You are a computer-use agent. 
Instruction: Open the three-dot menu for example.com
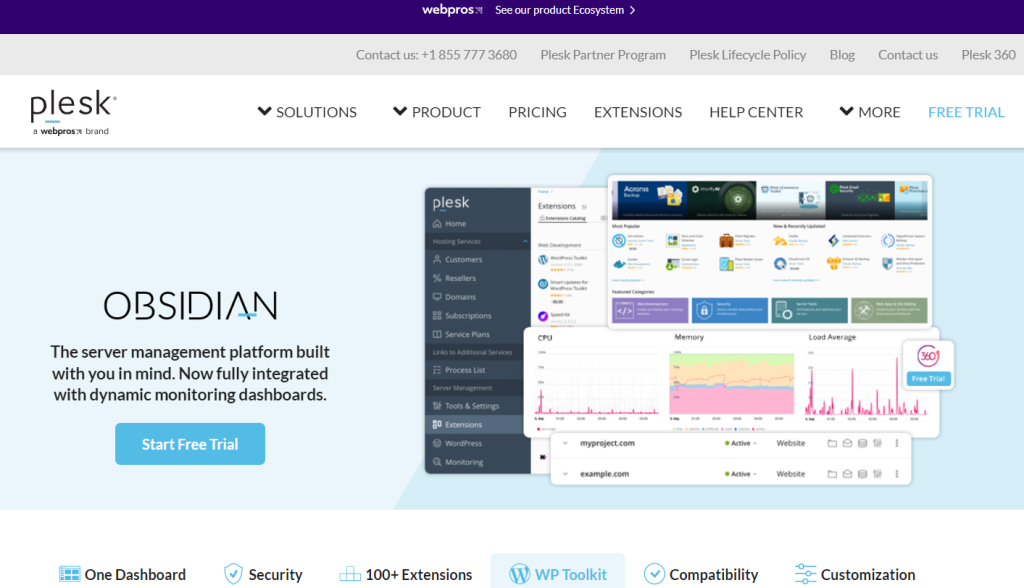[897, 474]
